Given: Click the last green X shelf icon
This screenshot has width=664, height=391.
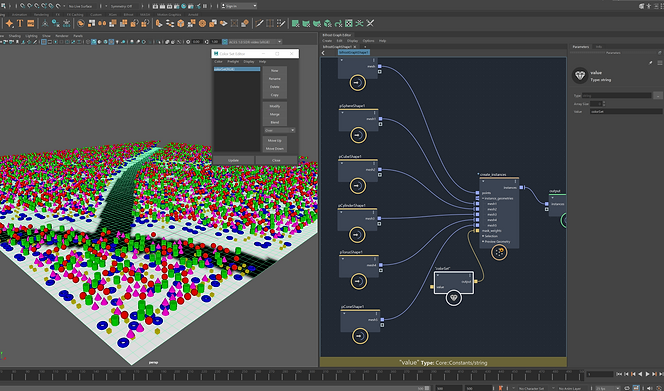Looking at the screenshot, I should (370, 23).
